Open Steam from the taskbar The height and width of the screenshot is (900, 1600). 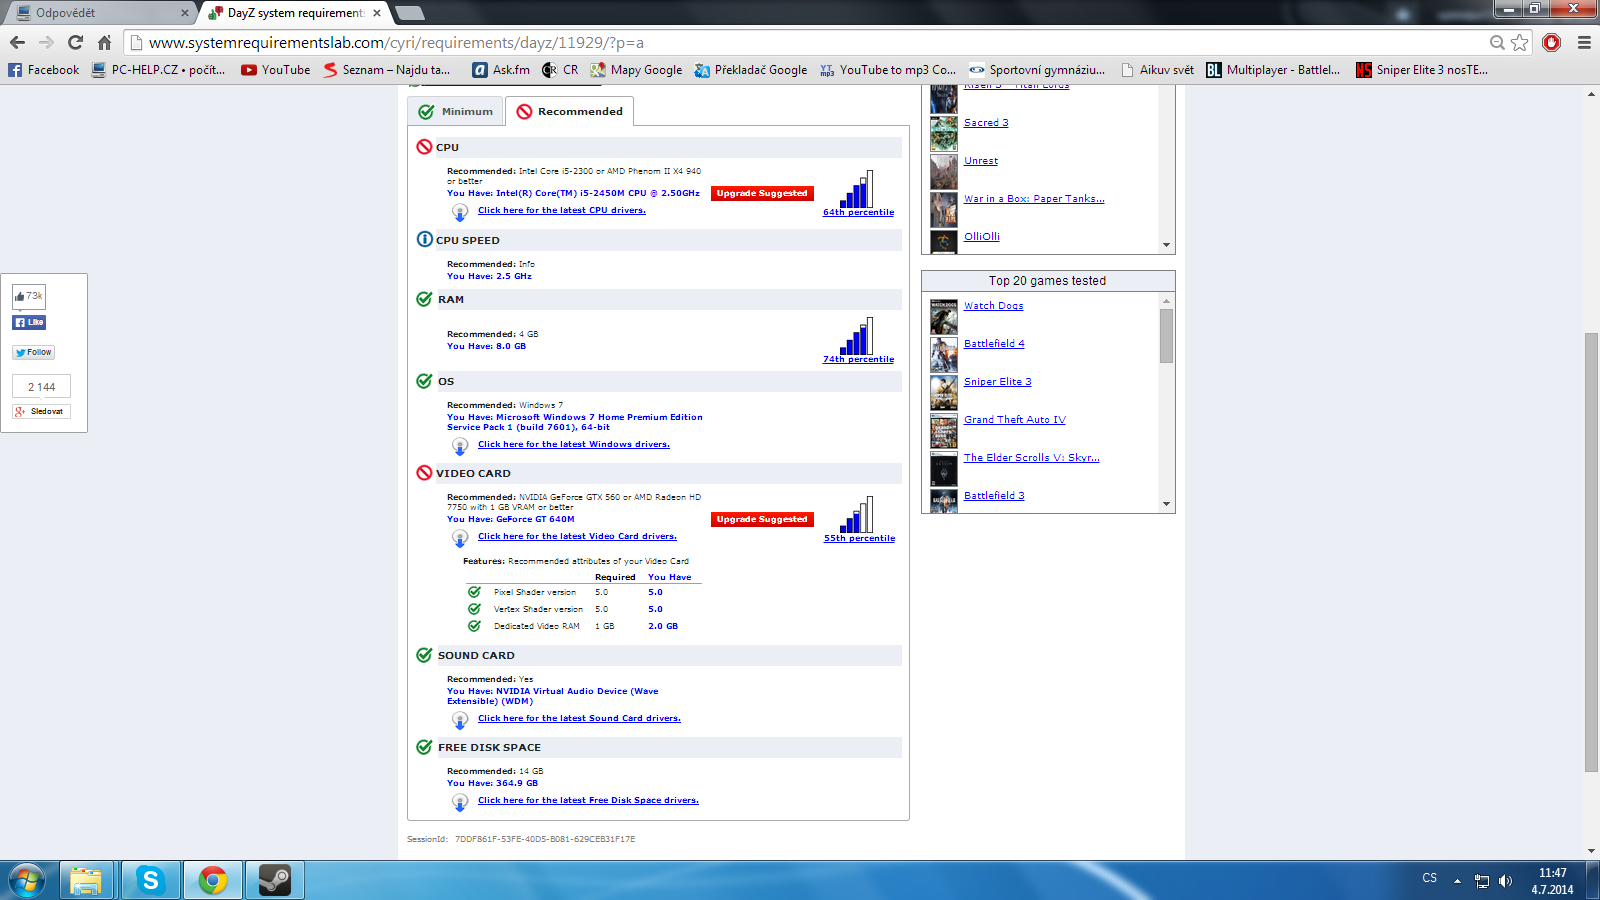click(275, 880)
